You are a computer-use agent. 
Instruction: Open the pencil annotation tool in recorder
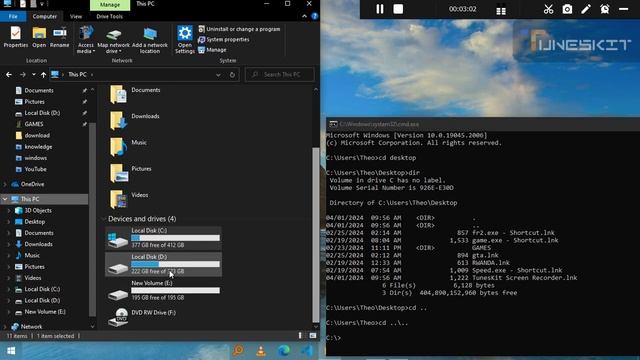tap(586, 9)
